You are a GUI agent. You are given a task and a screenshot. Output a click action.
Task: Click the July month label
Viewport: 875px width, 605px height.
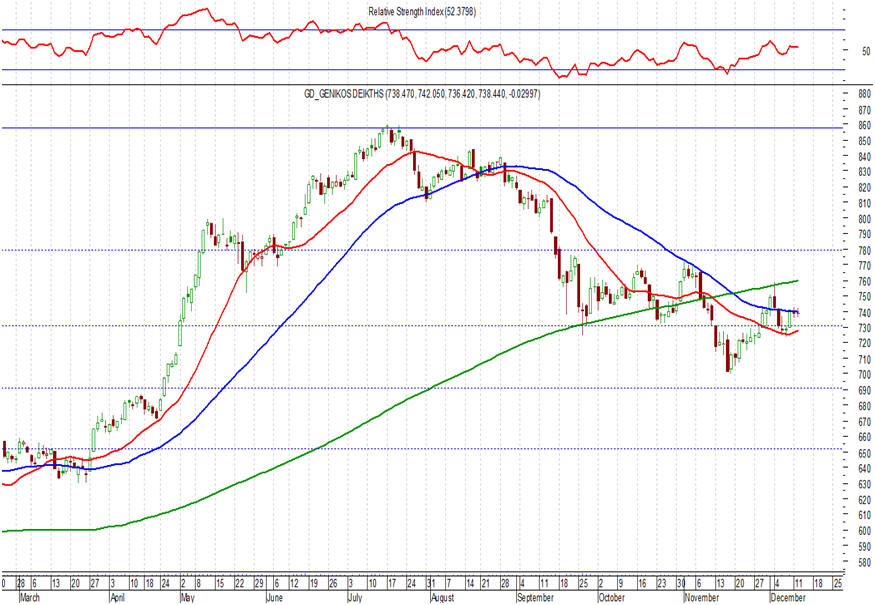pos(354,597)
